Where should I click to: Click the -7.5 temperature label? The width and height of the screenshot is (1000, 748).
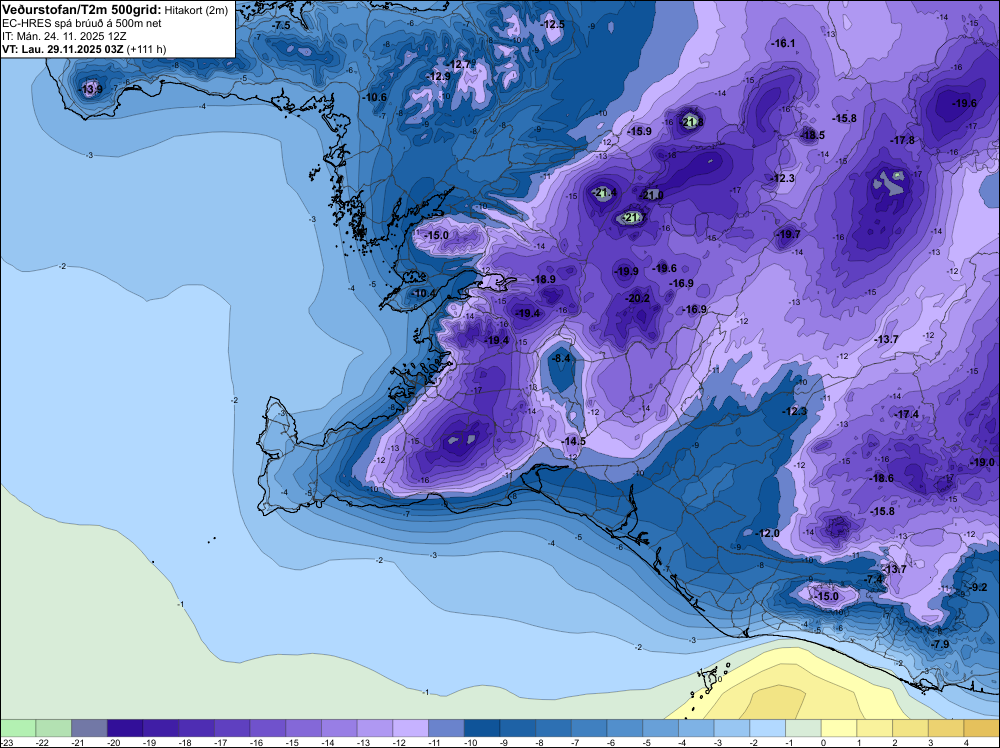click(x=280, y=25)
